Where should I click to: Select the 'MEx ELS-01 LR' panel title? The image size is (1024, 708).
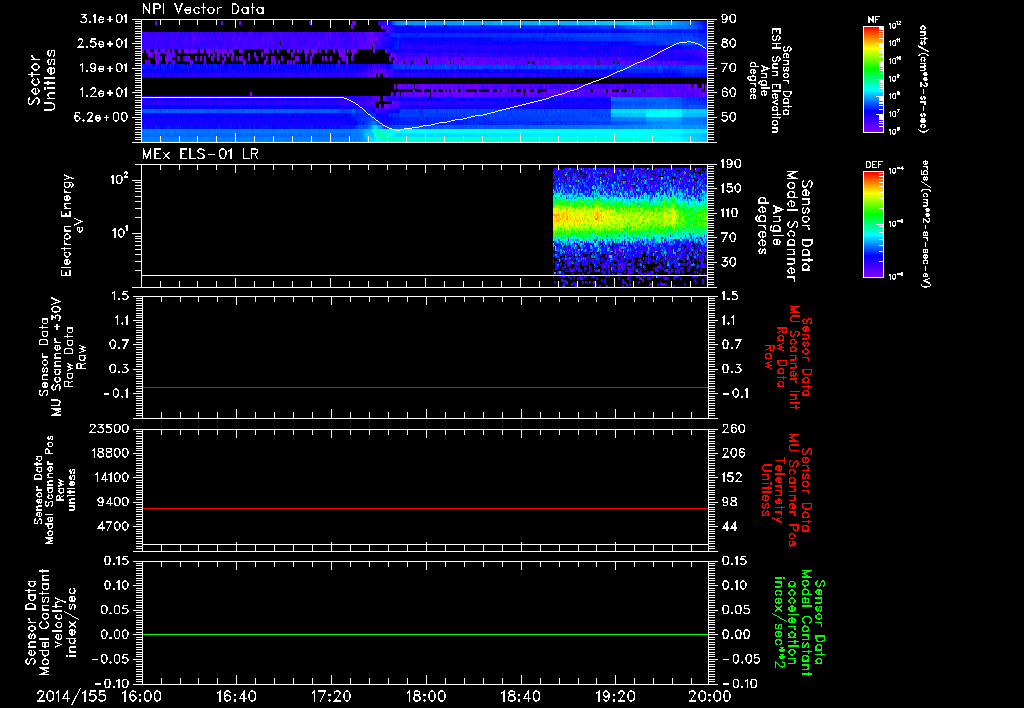200,154
